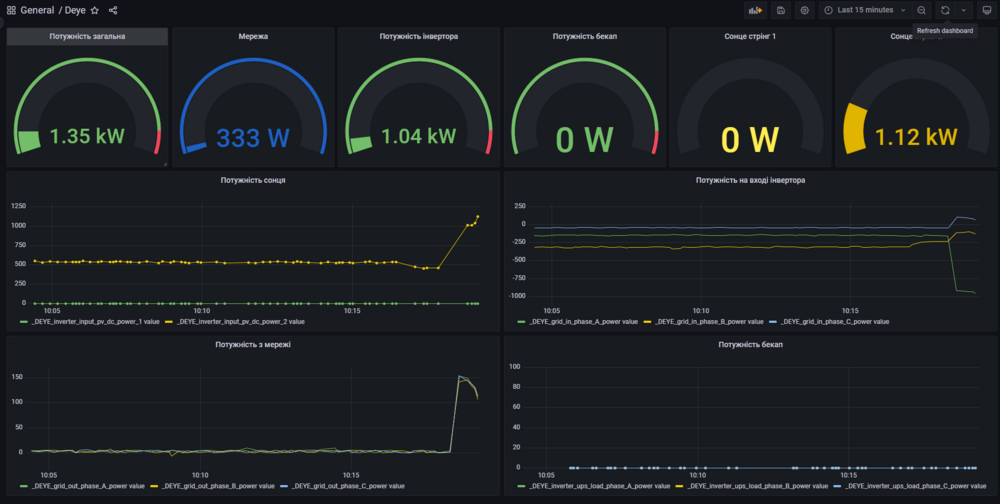The height and width of the screenshot is (504, 1000).
Task: Click the Deye dashboard title breadcrumb
Action: tap(75, 11)
